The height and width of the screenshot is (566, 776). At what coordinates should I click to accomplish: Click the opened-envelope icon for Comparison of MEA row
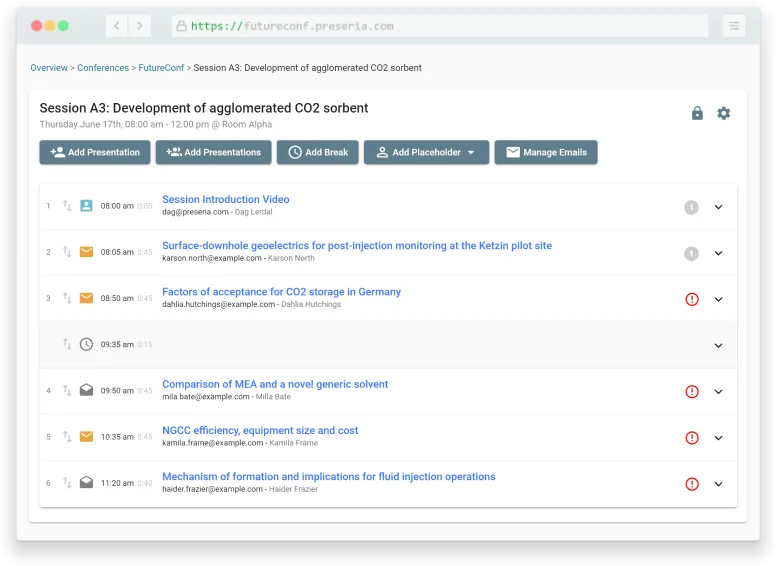86,390
